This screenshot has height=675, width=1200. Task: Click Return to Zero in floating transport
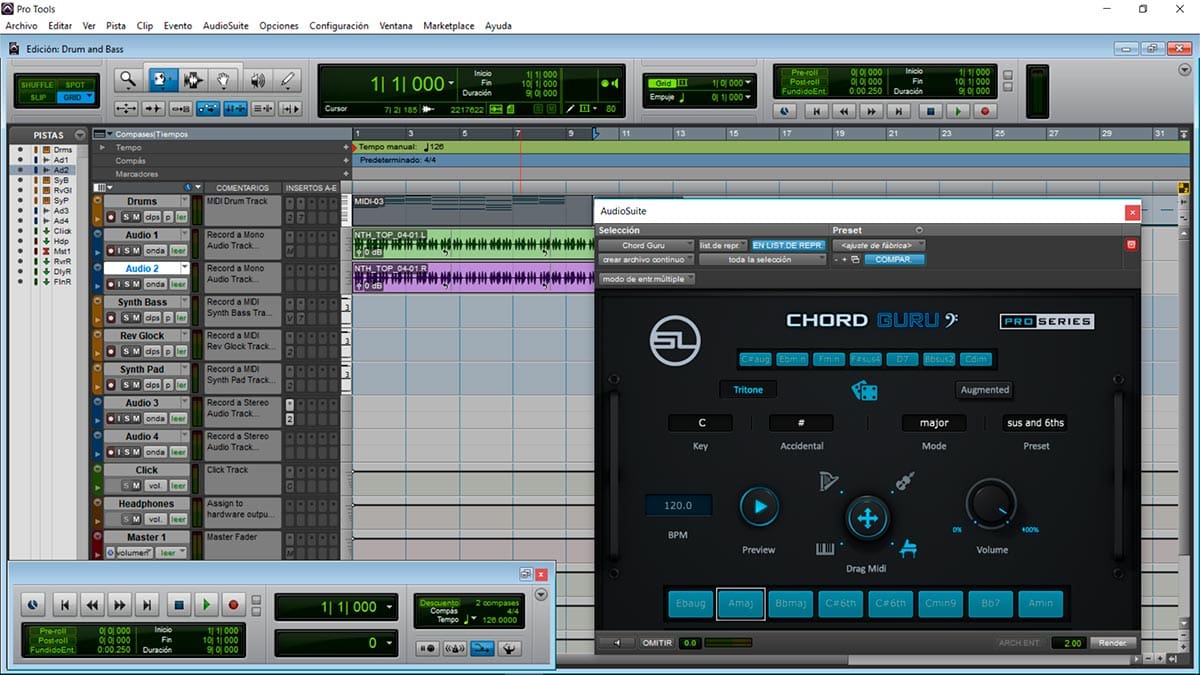click(65, 604)
